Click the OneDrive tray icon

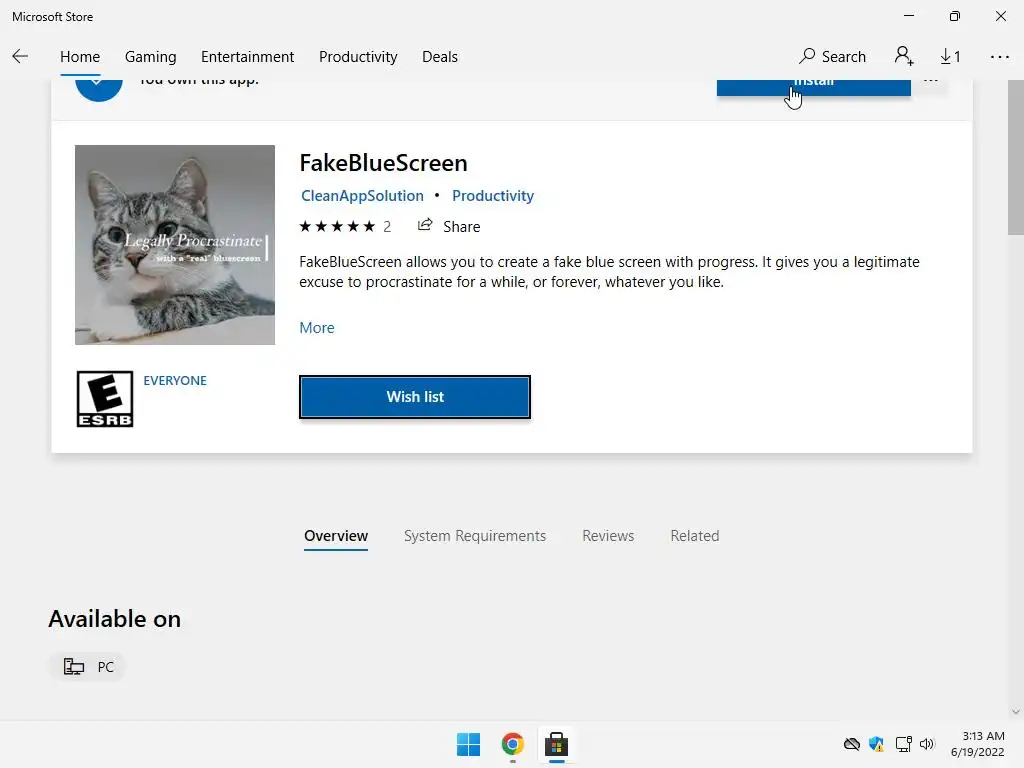coord(852,744)
